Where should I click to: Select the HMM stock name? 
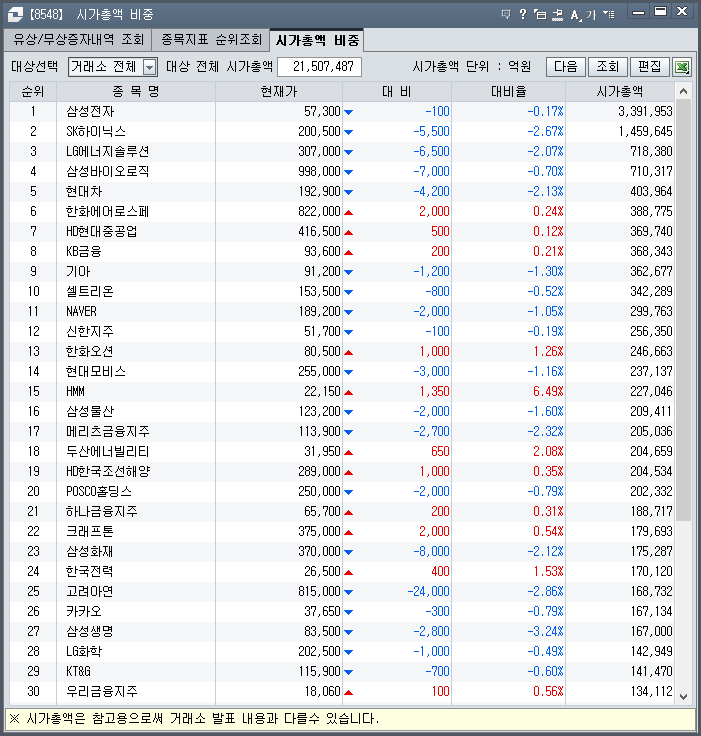pyautogui.click(x=75, y=391)
